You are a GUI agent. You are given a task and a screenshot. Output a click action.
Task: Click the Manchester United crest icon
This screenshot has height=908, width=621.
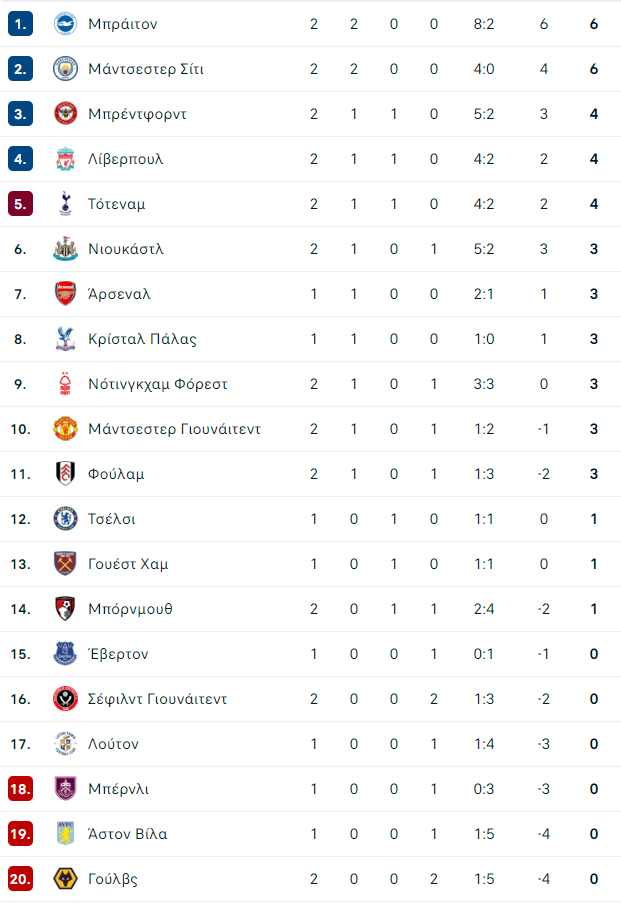tap(65, 429)
